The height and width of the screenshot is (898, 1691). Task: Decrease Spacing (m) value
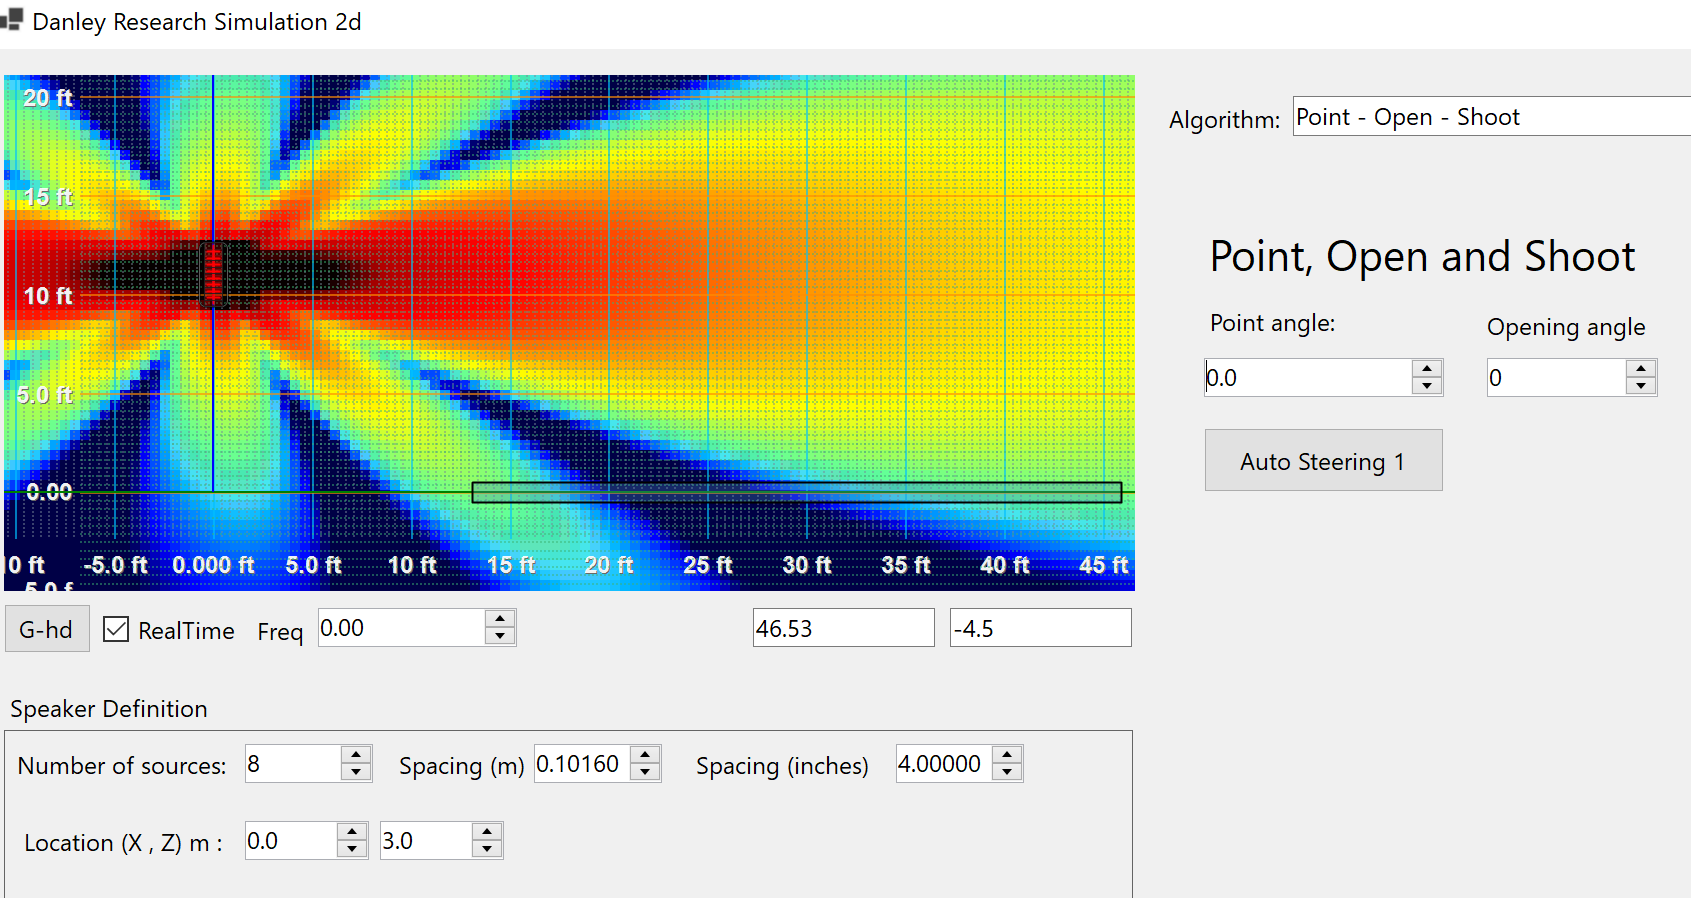[x=645, y=773]
